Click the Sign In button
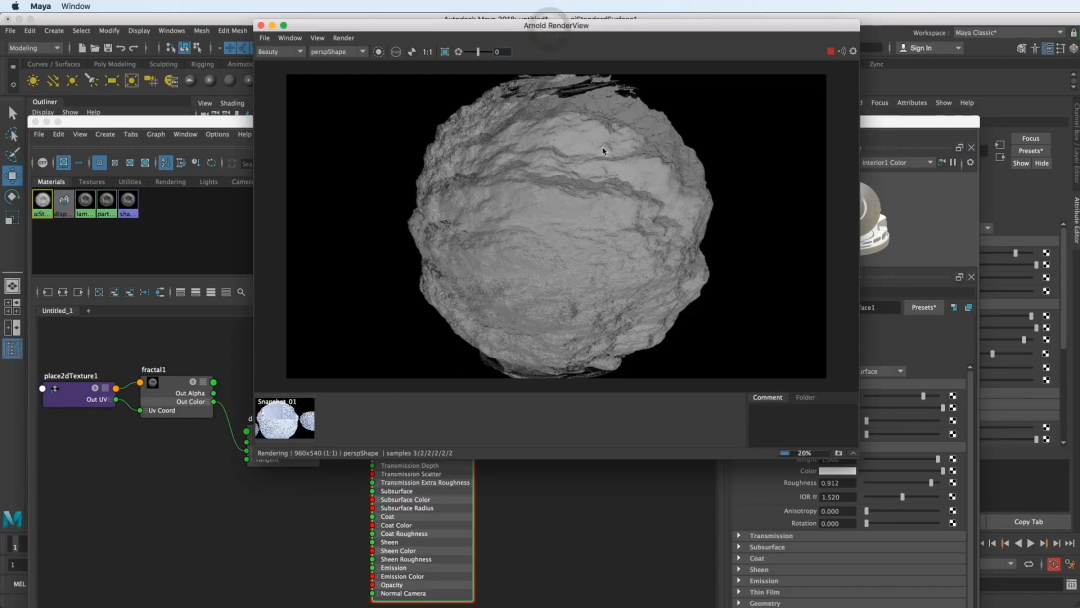Viewport: 1080px width, 608px height. click(921, 48)
